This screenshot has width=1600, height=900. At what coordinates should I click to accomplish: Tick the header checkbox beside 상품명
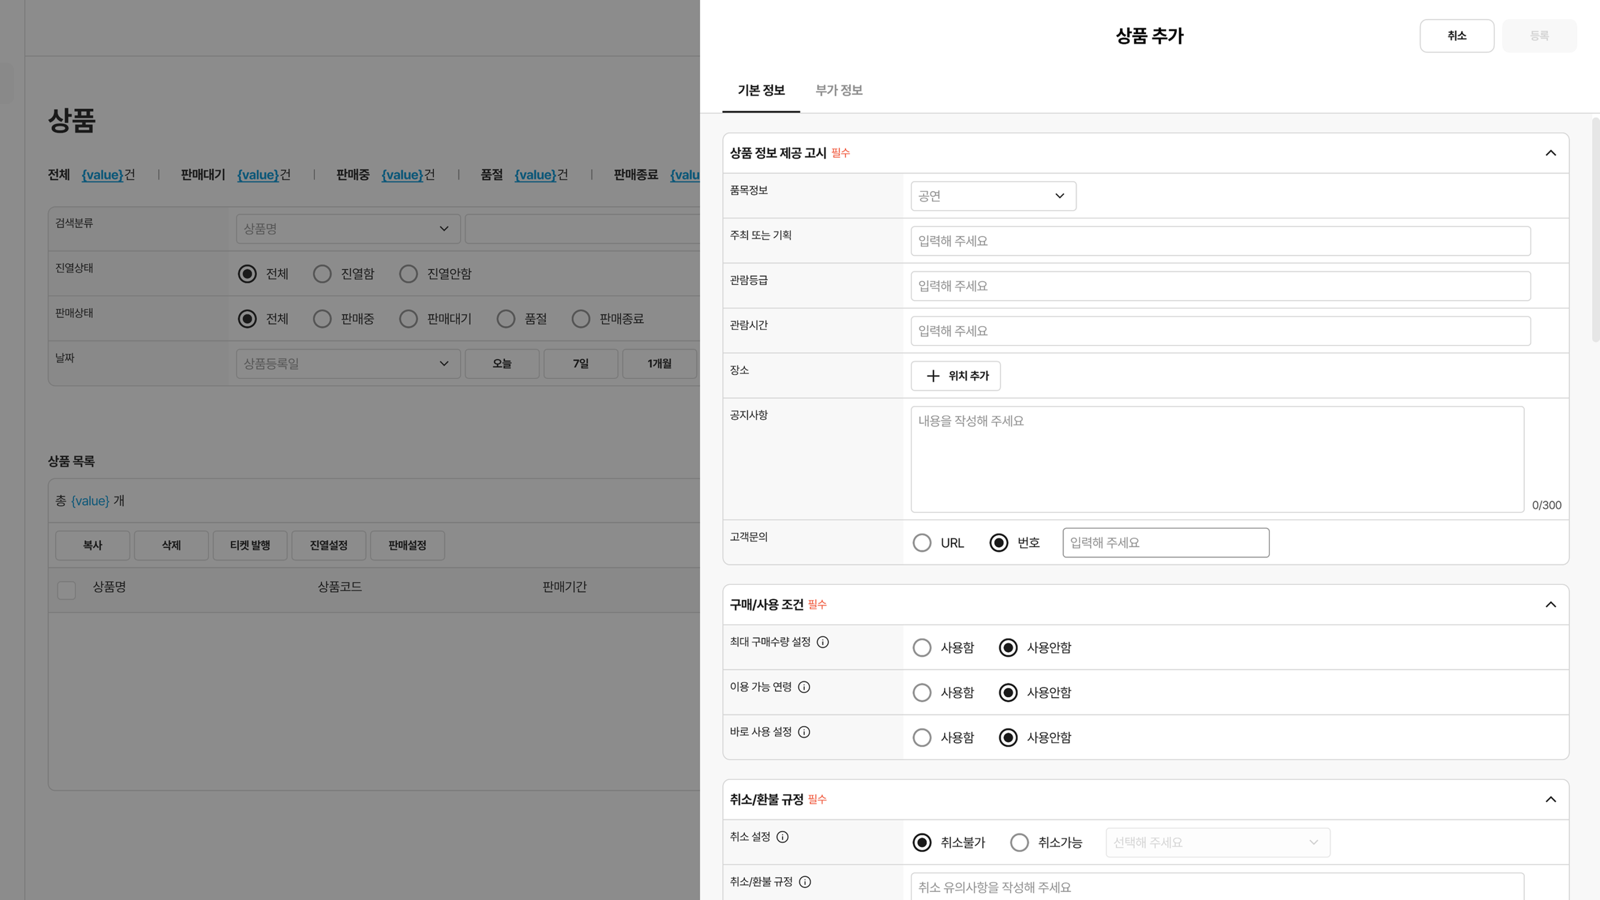tap(67, 590)
